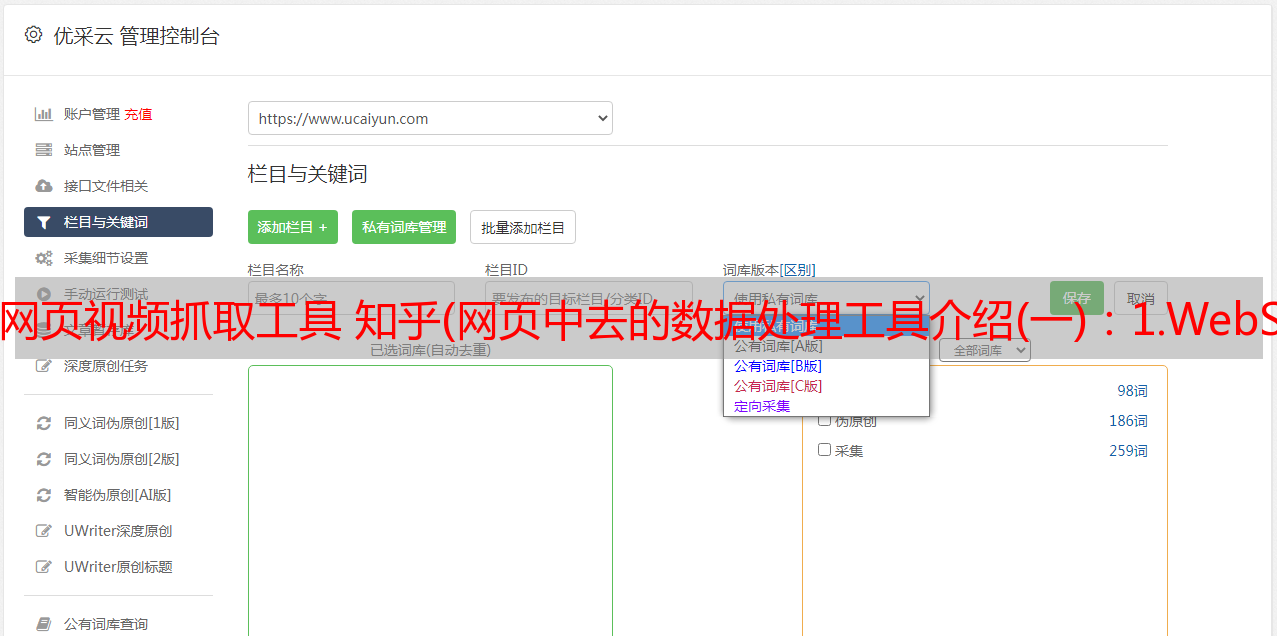1277x636 pixels.
Task: Click edit icon for UWriter深度原创
Action: pyautogui.click(x=43, y=531)
